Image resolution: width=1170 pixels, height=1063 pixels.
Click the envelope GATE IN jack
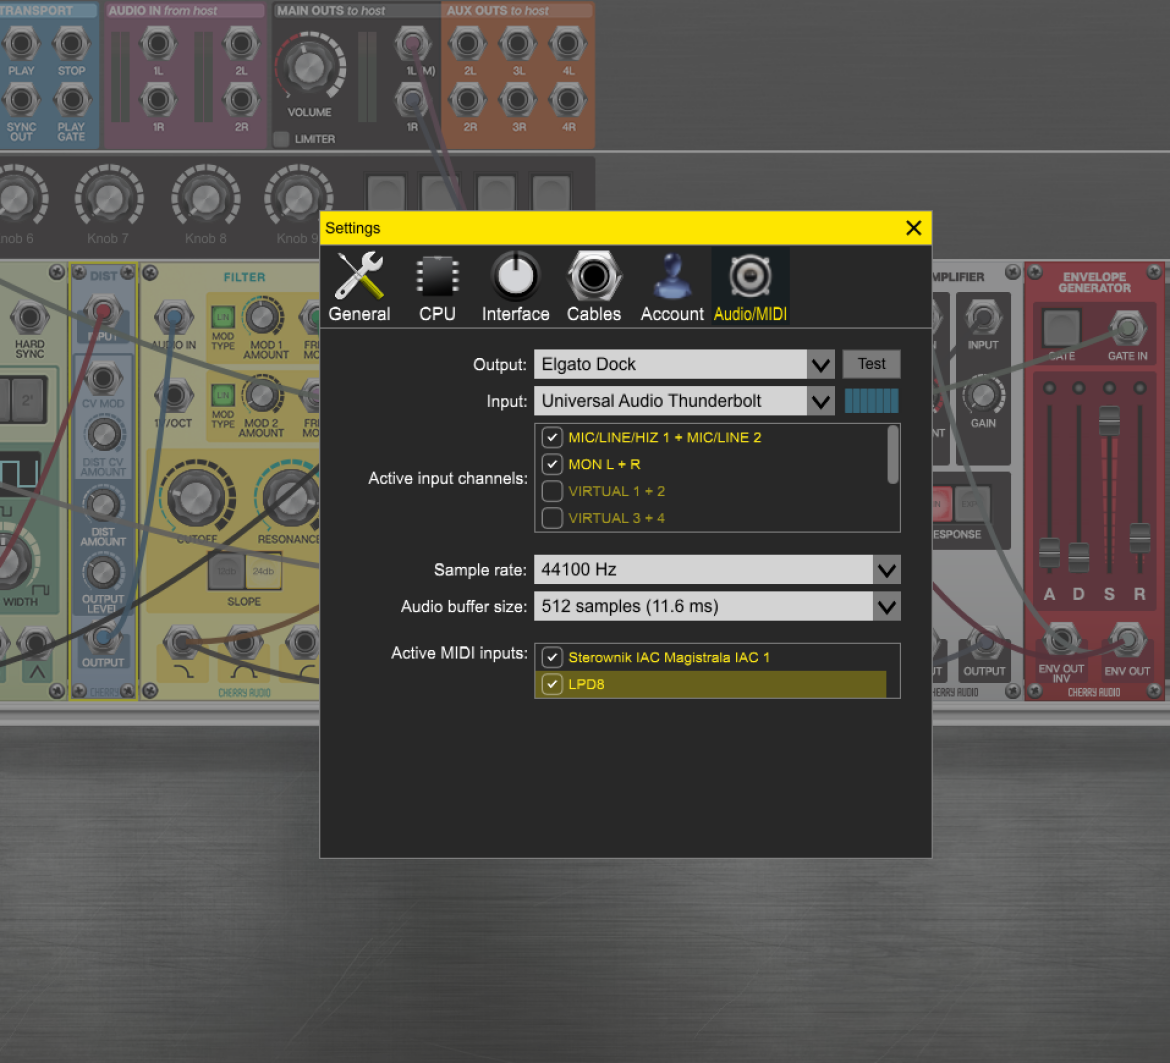[1127, 327]
